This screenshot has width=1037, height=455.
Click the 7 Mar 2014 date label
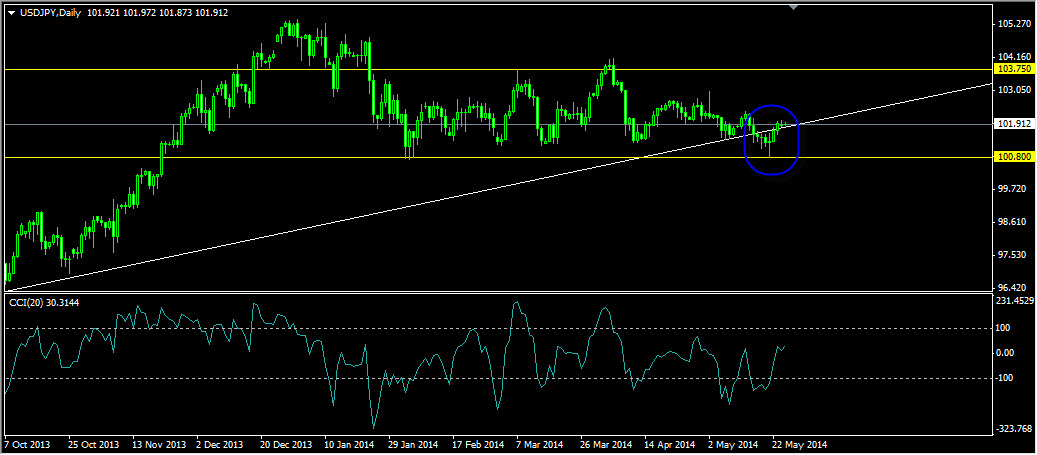[x=542, y=444]
